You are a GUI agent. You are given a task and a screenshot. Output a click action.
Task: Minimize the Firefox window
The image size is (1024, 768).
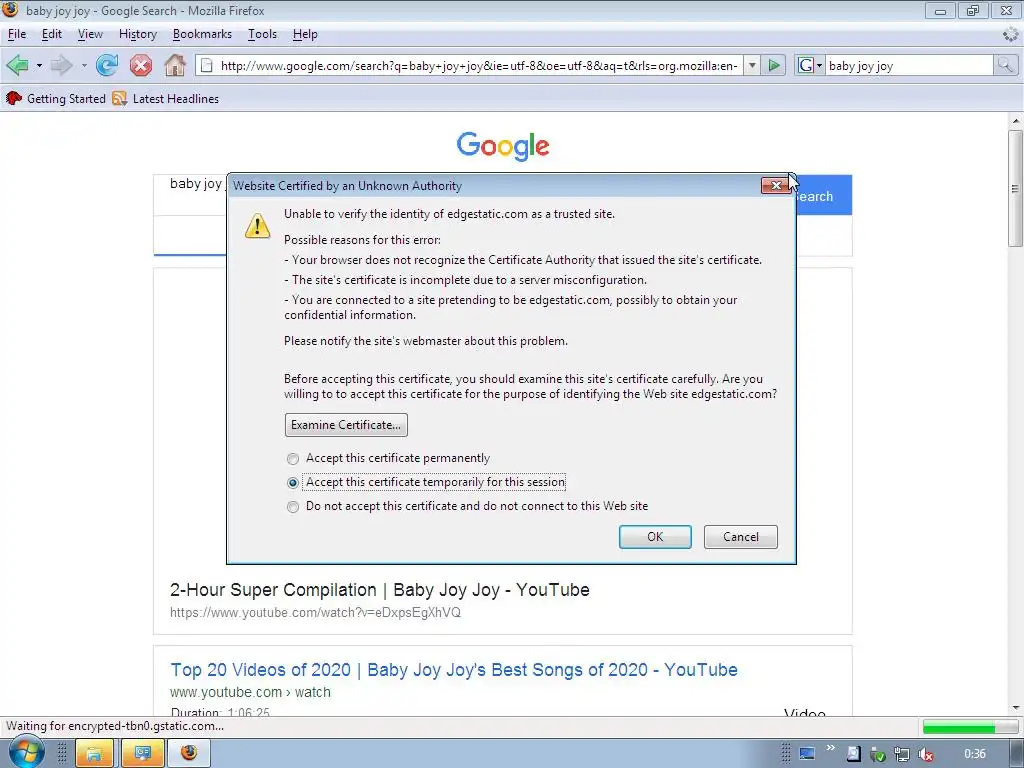click(x=940, y=11)
